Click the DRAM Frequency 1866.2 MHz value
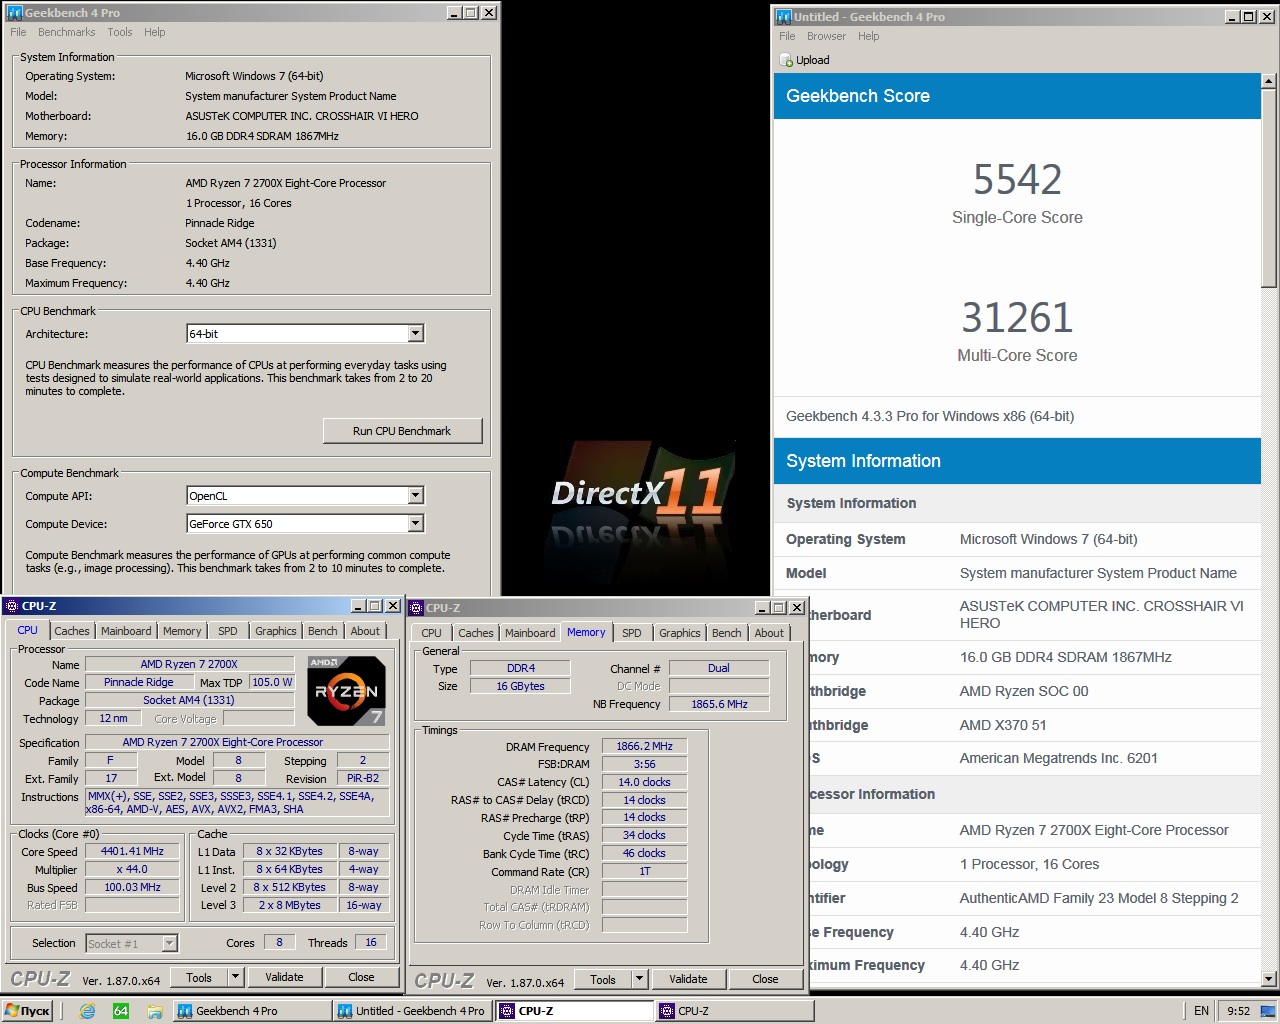This screenshot has width=1280, height=1024. (x=644, y=746)
